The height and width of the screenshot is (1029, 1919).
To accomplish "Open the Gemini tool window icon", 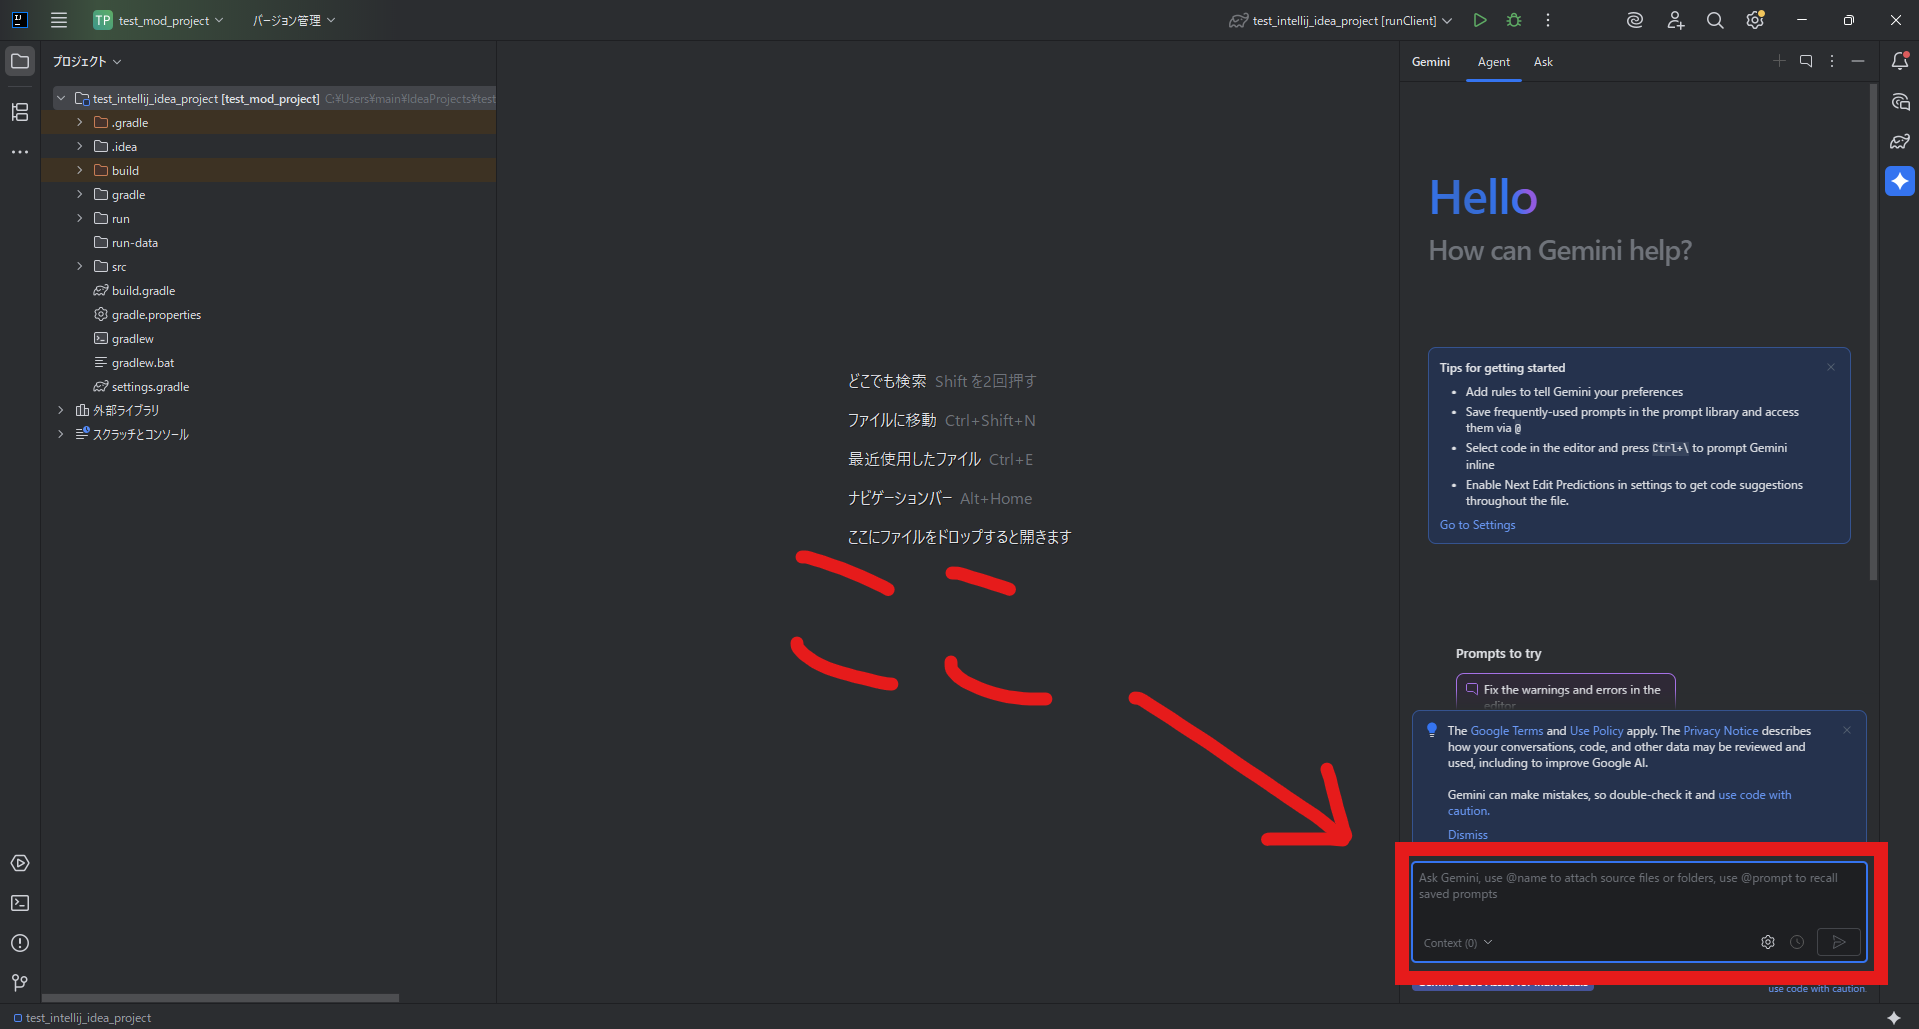I will [x=1899, y=181].
